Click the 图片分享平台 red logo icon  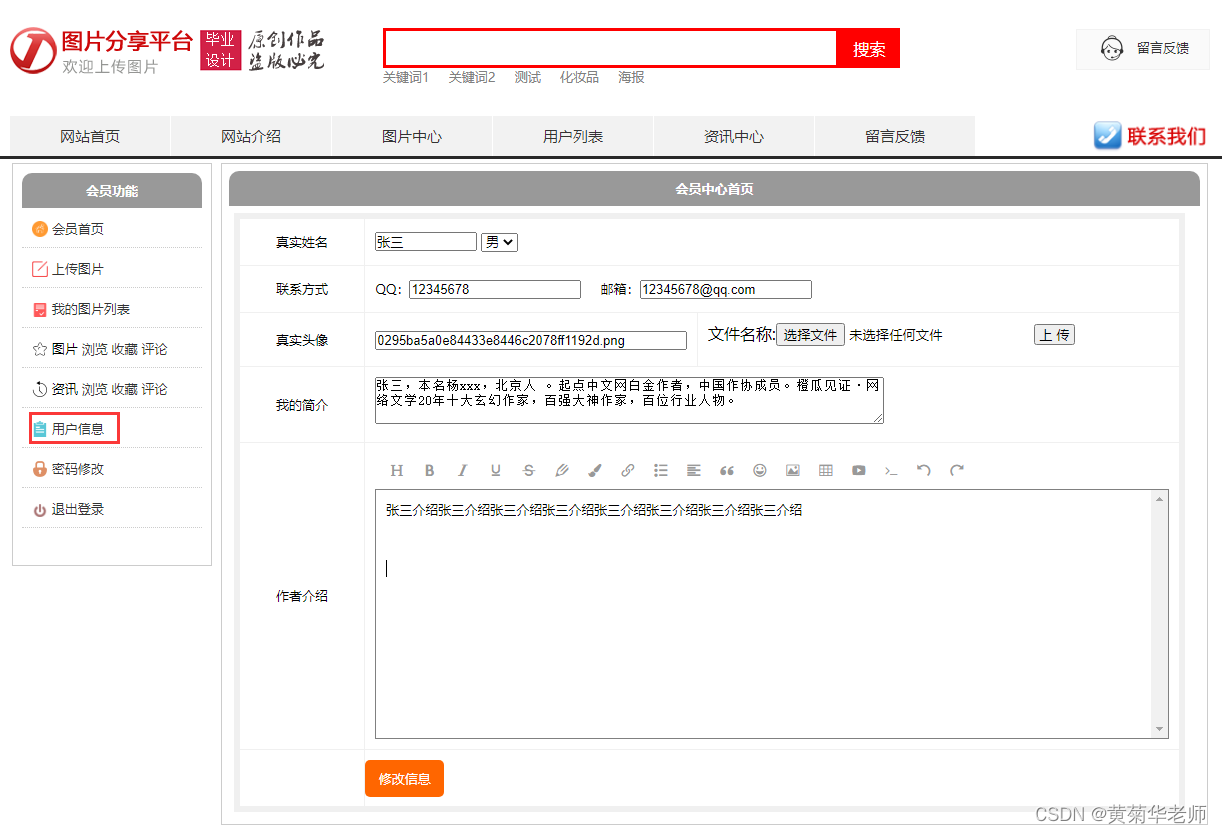[33, 50]
